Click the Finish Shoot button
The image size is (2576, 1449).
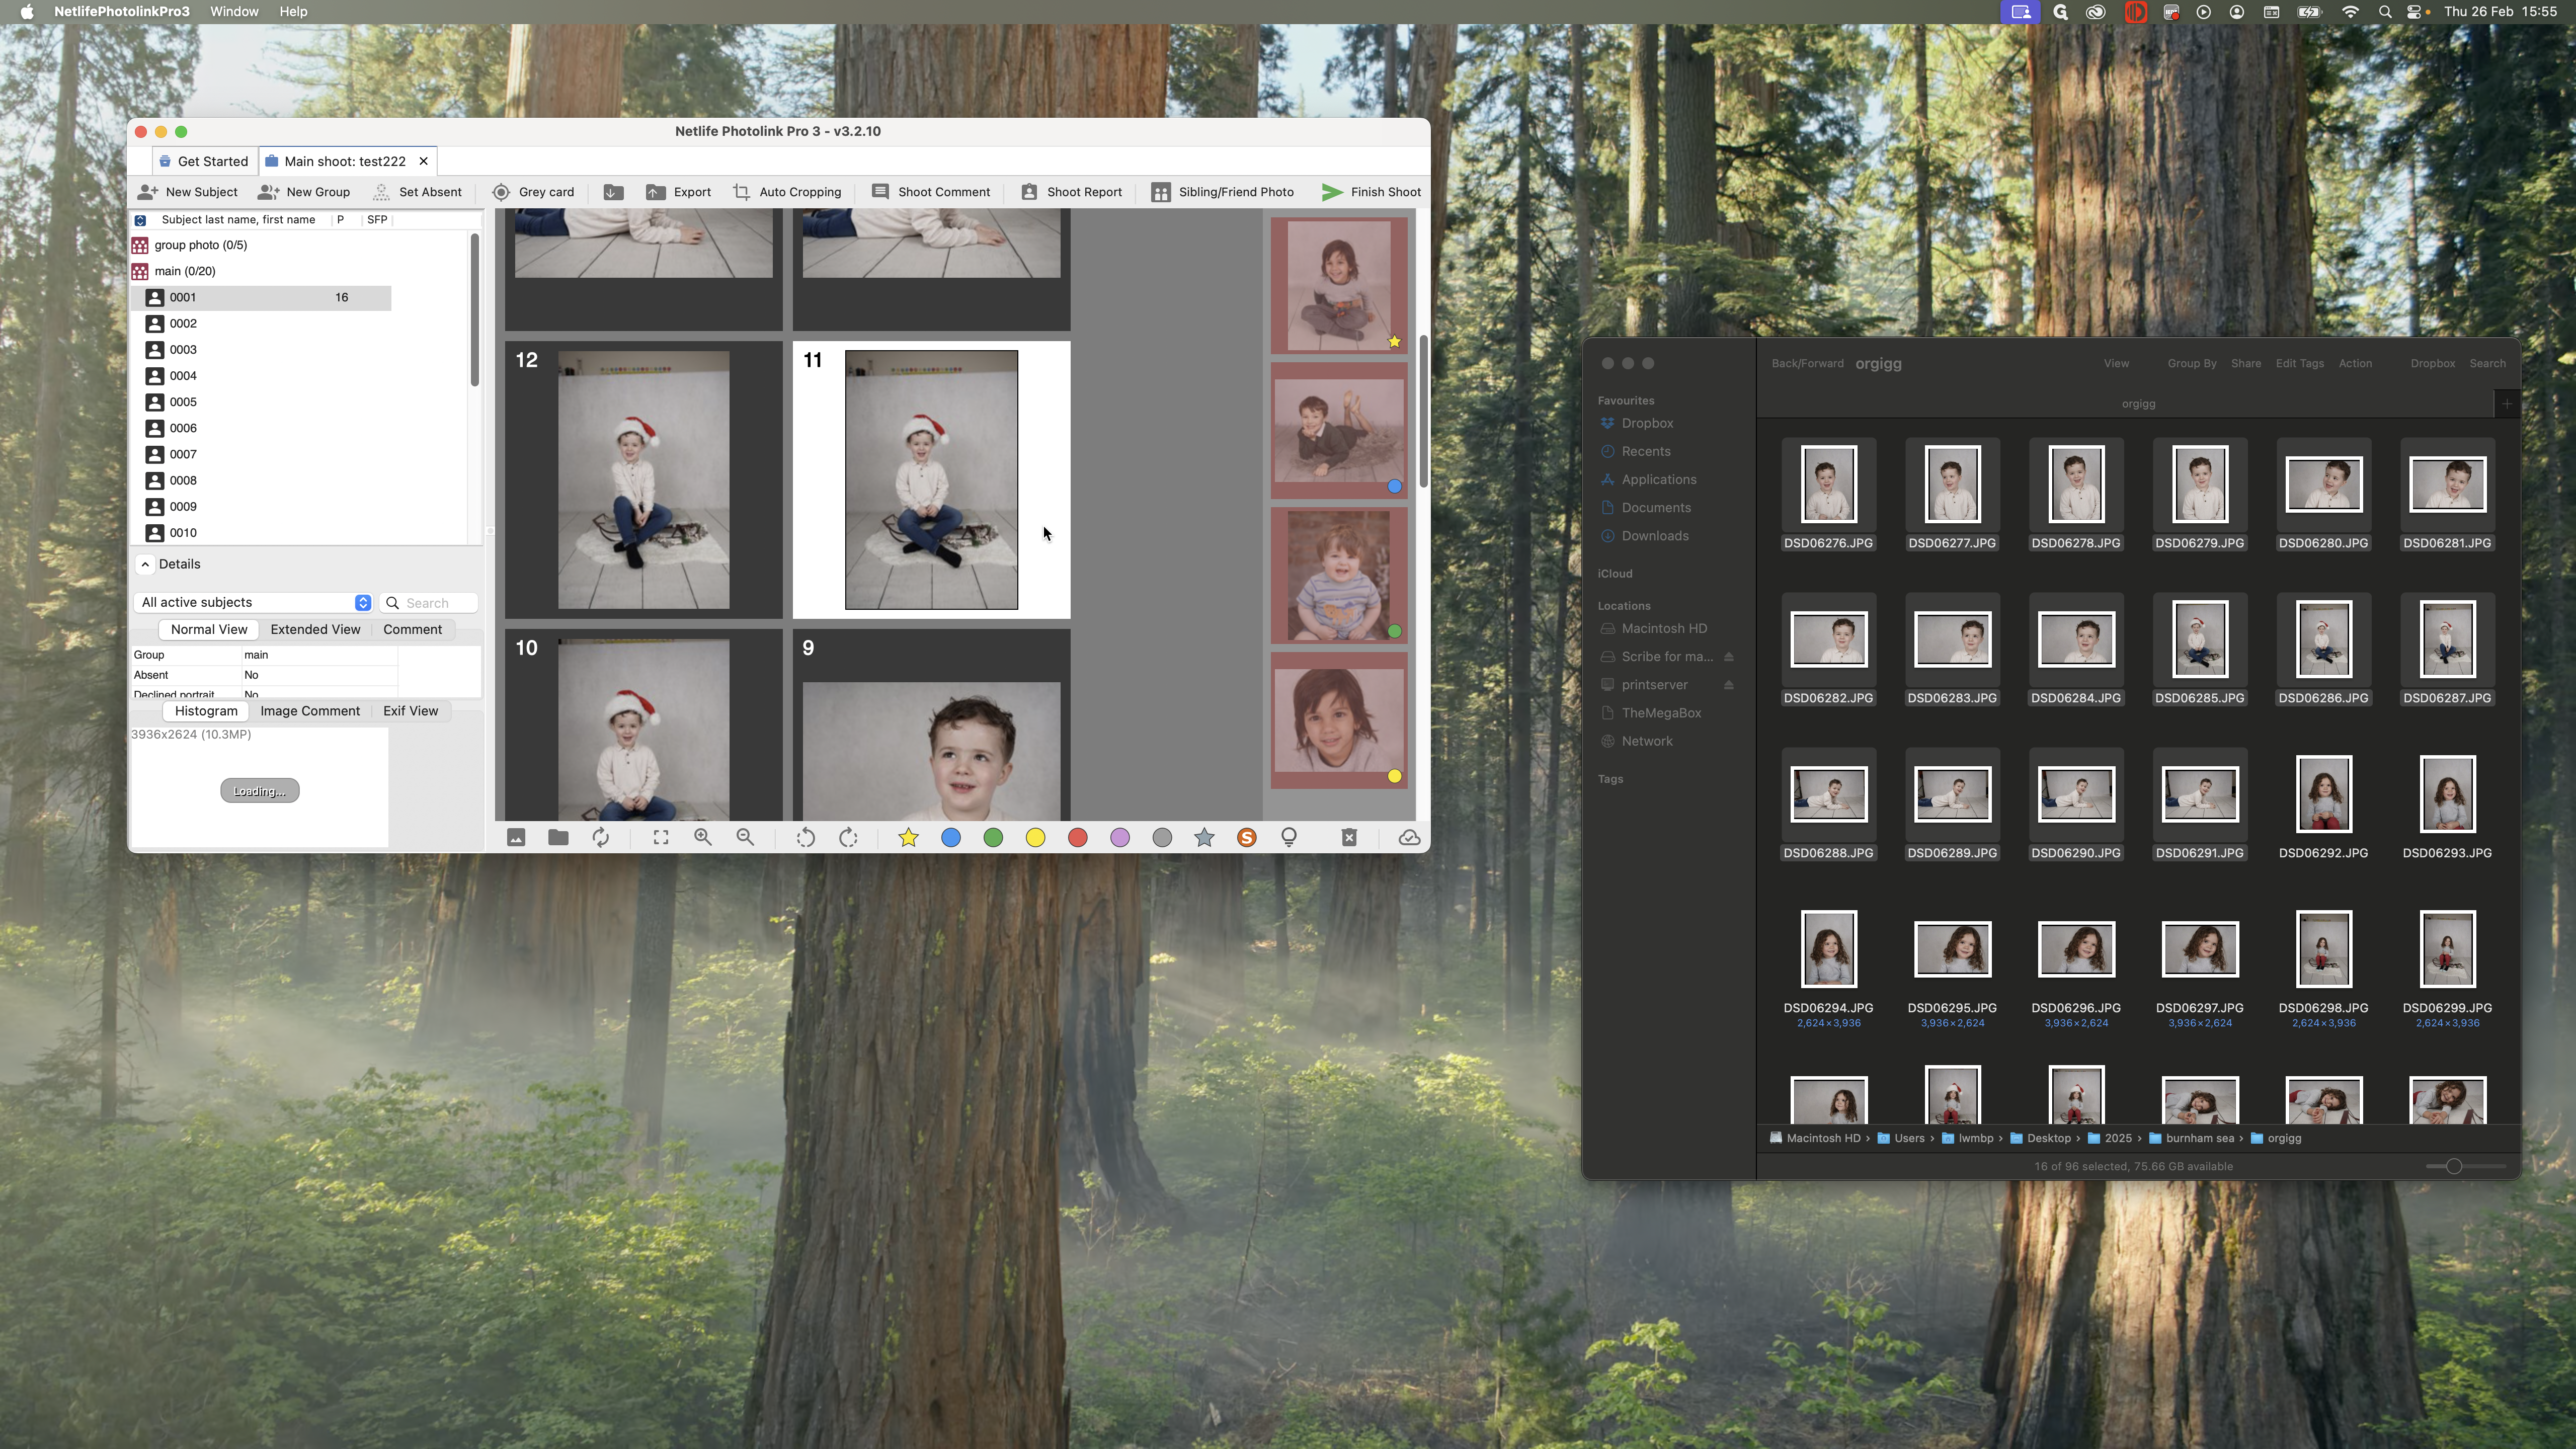(x=1371, y=192)
